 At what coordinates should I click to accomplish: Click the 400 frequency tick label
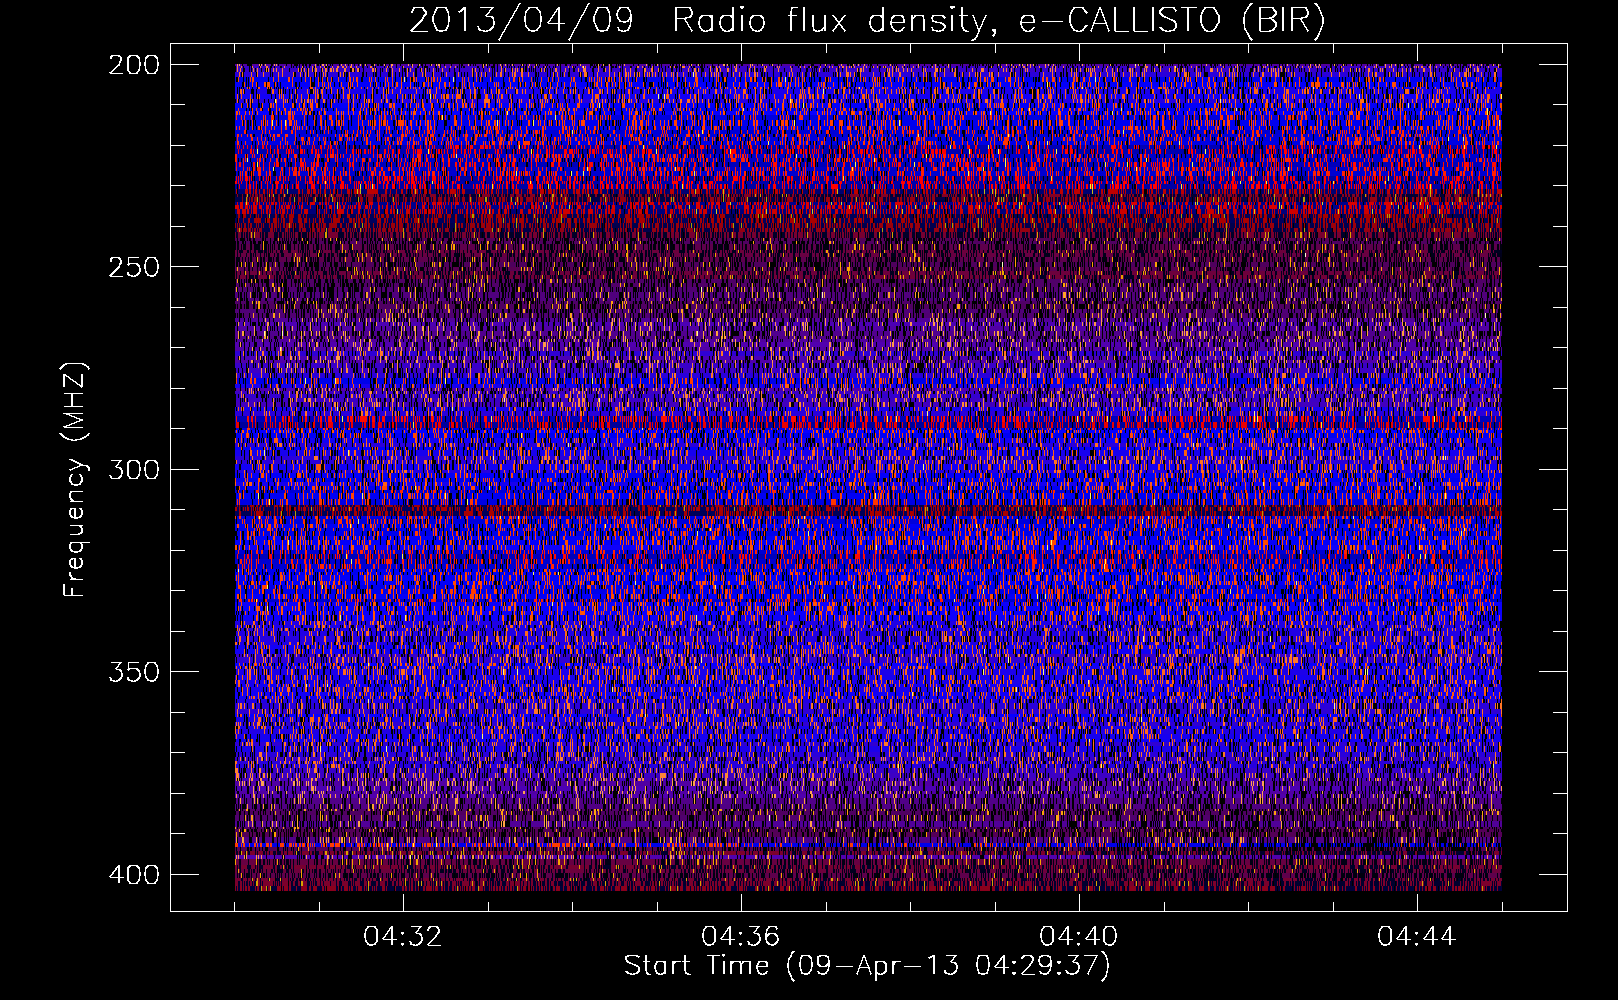click(134, 875)
